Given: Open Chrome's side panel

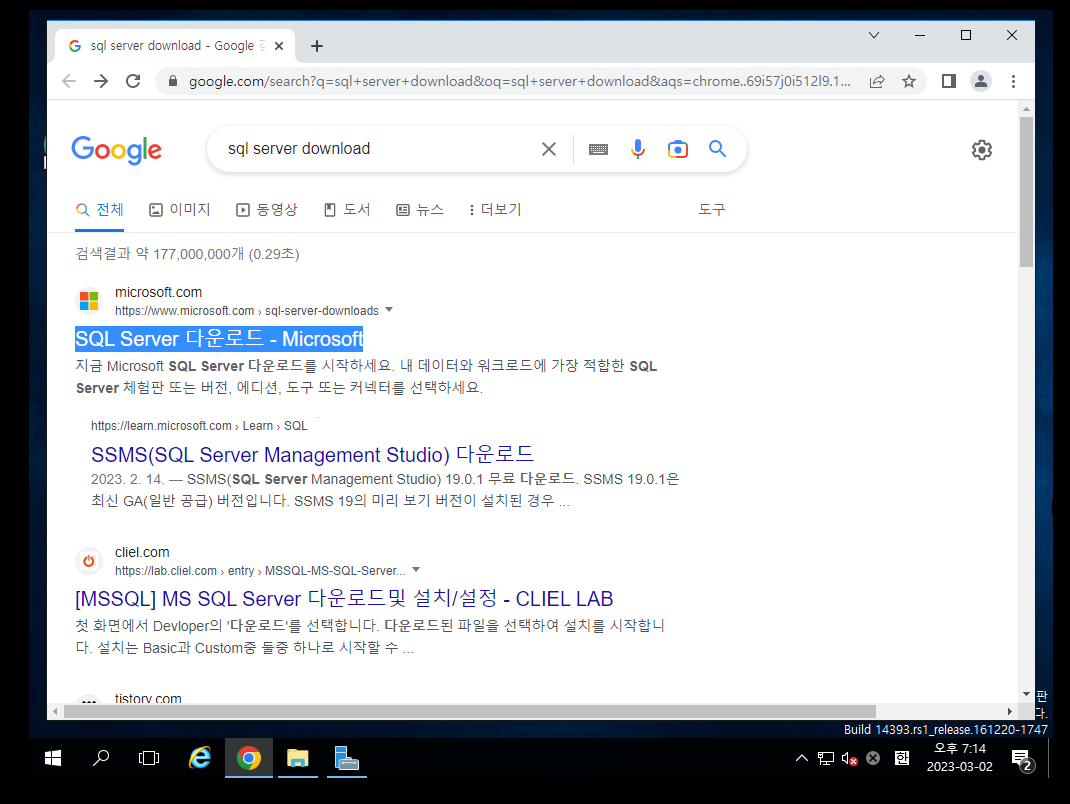Looking at the screenshot, I should point(949,81).
